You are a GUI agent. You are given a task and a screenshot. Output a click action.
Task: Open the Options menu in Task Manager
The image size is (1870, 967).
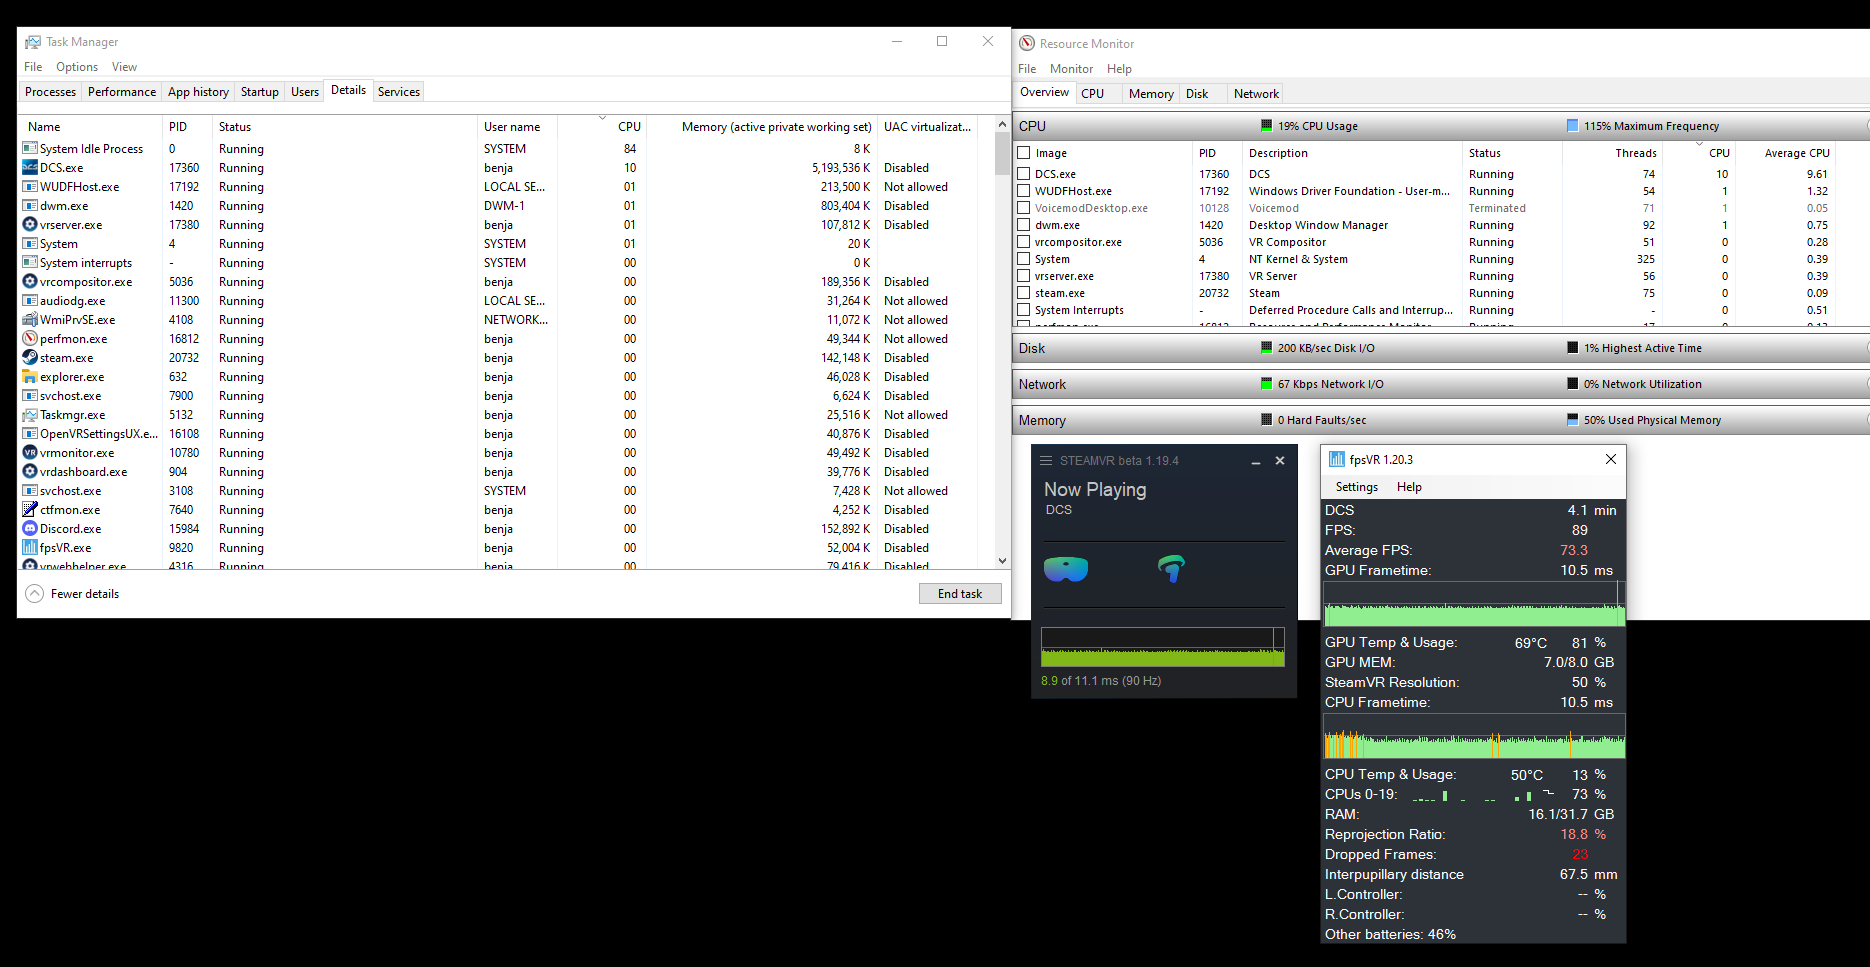point(77,67)
